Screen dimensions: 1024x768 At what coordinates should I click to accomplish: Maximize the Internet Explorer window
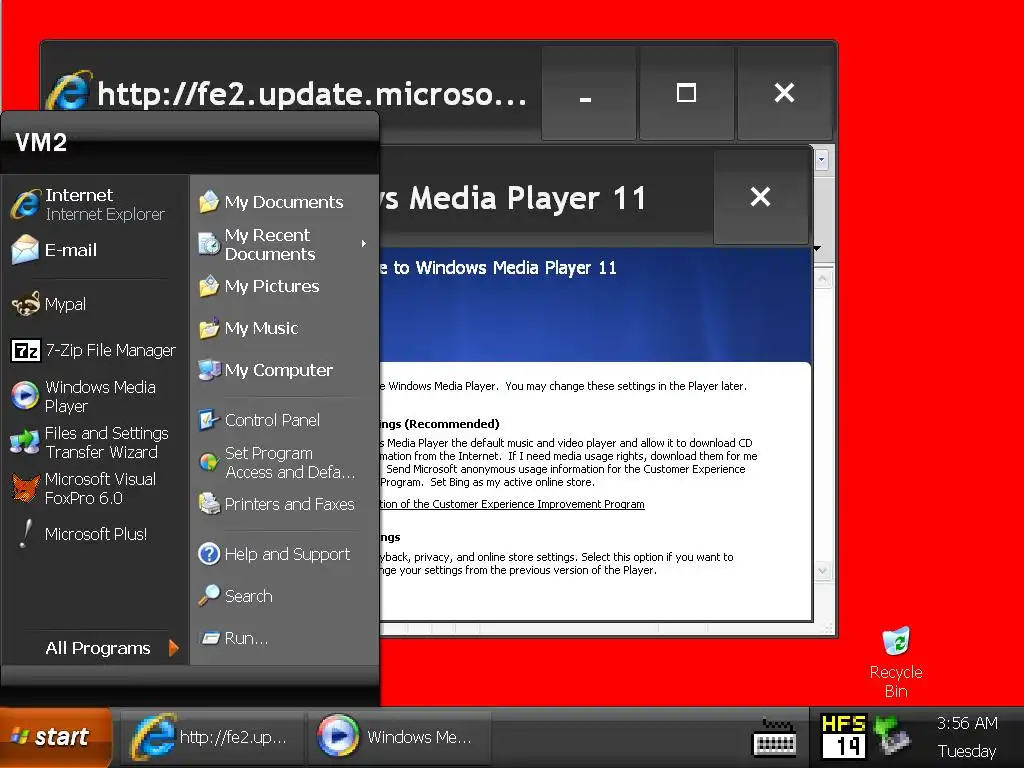686,93
